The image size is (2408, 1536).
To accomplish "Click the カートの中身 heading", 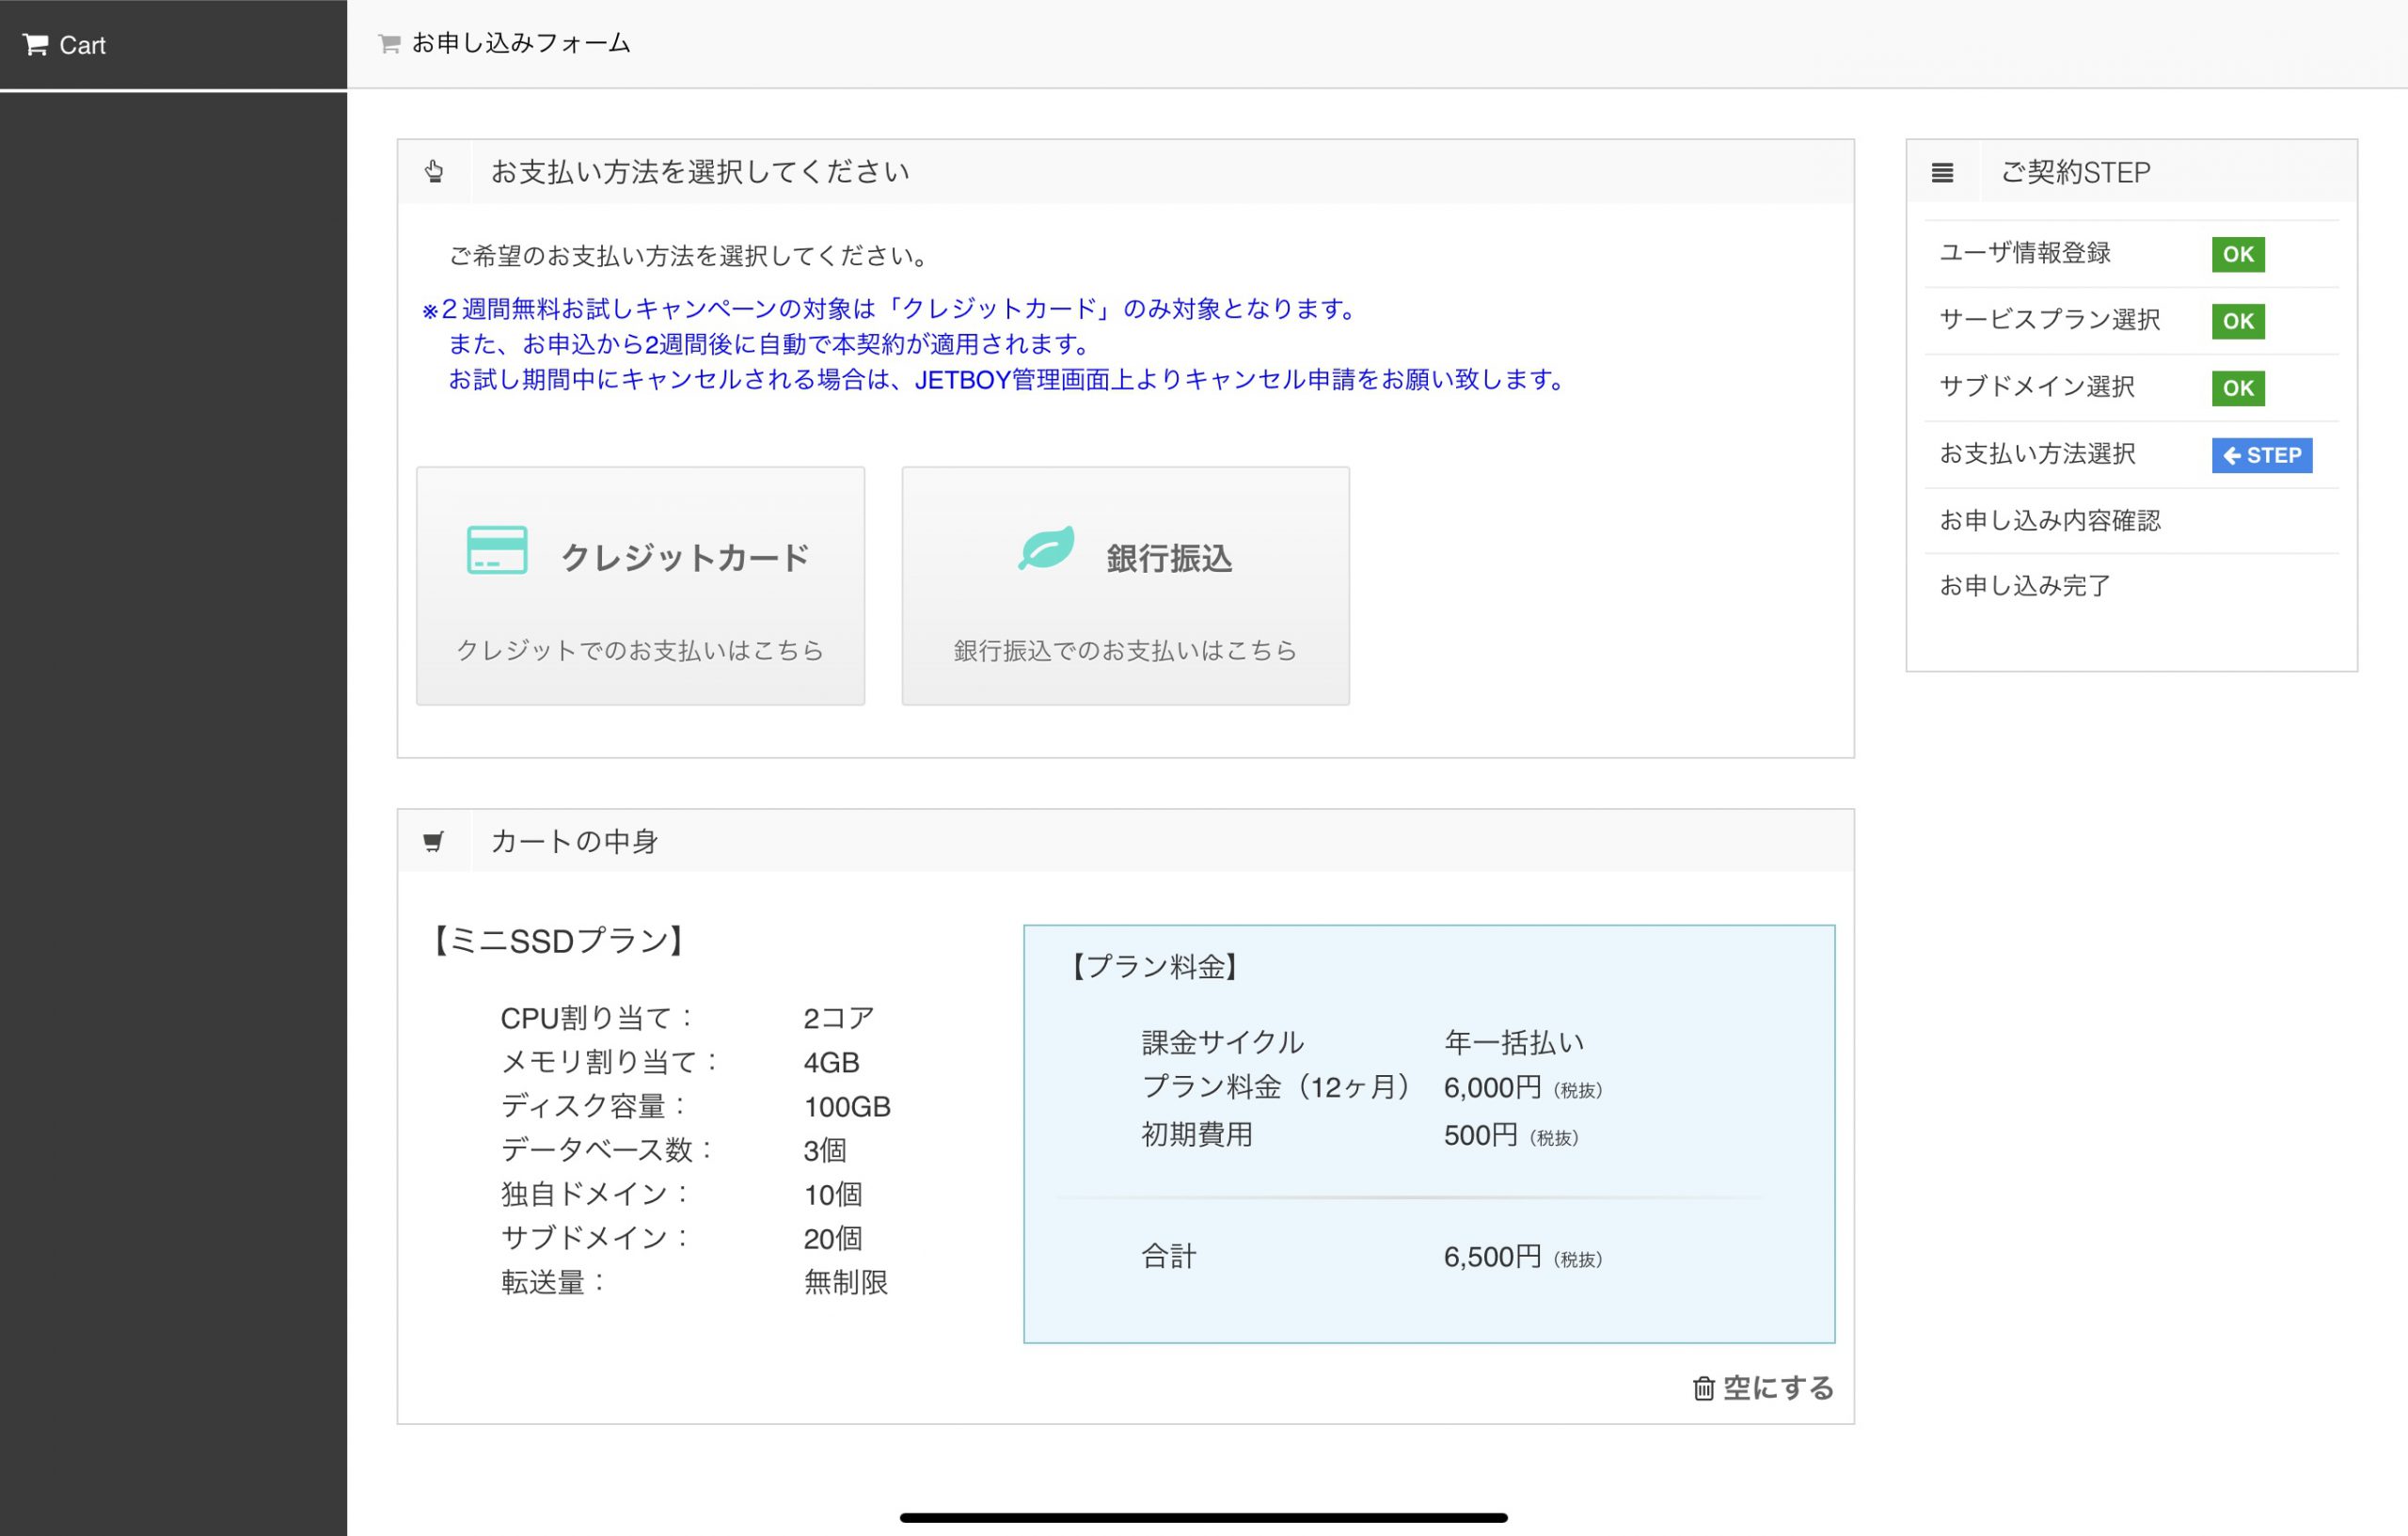I will coord(574,841).
